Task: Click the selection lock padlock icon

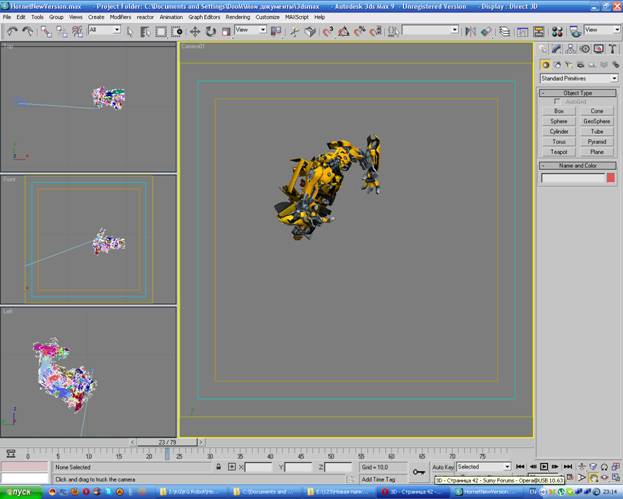Action: point(218,467)
